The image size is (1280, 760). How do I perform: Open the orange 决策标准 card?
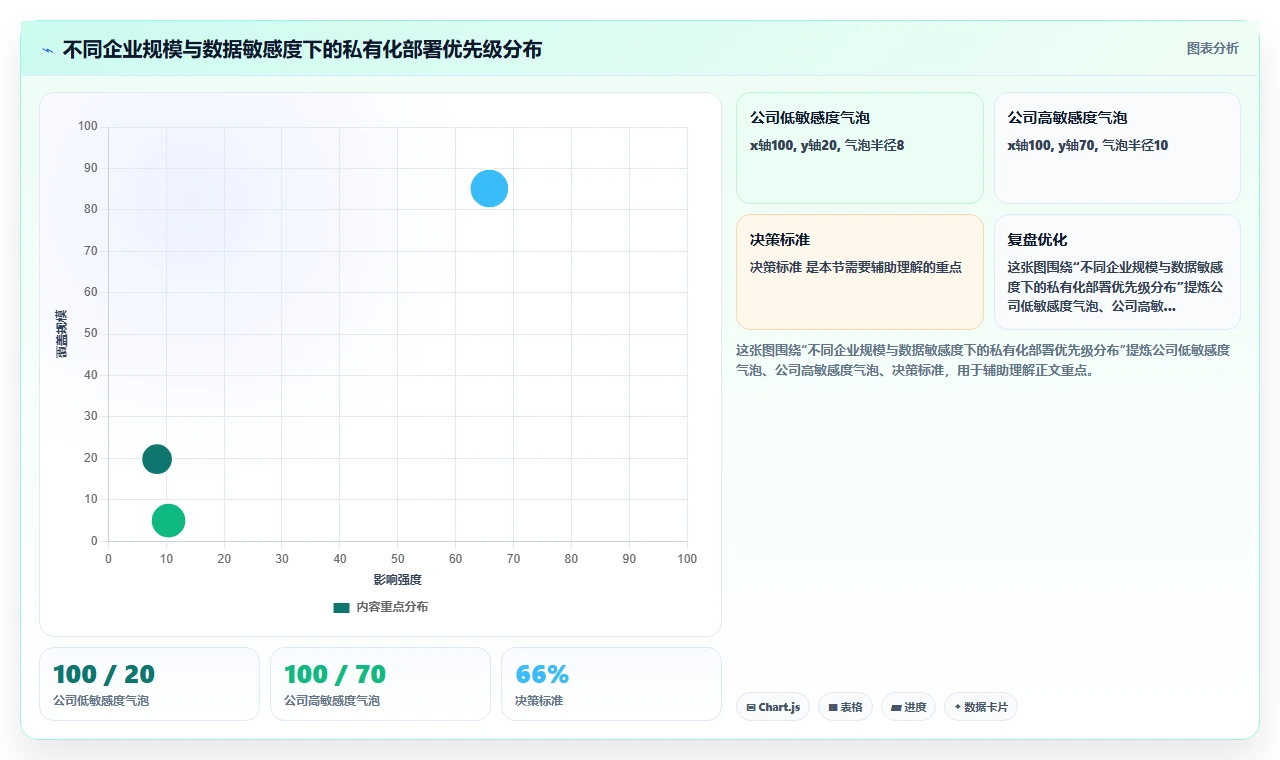[860, 271]
